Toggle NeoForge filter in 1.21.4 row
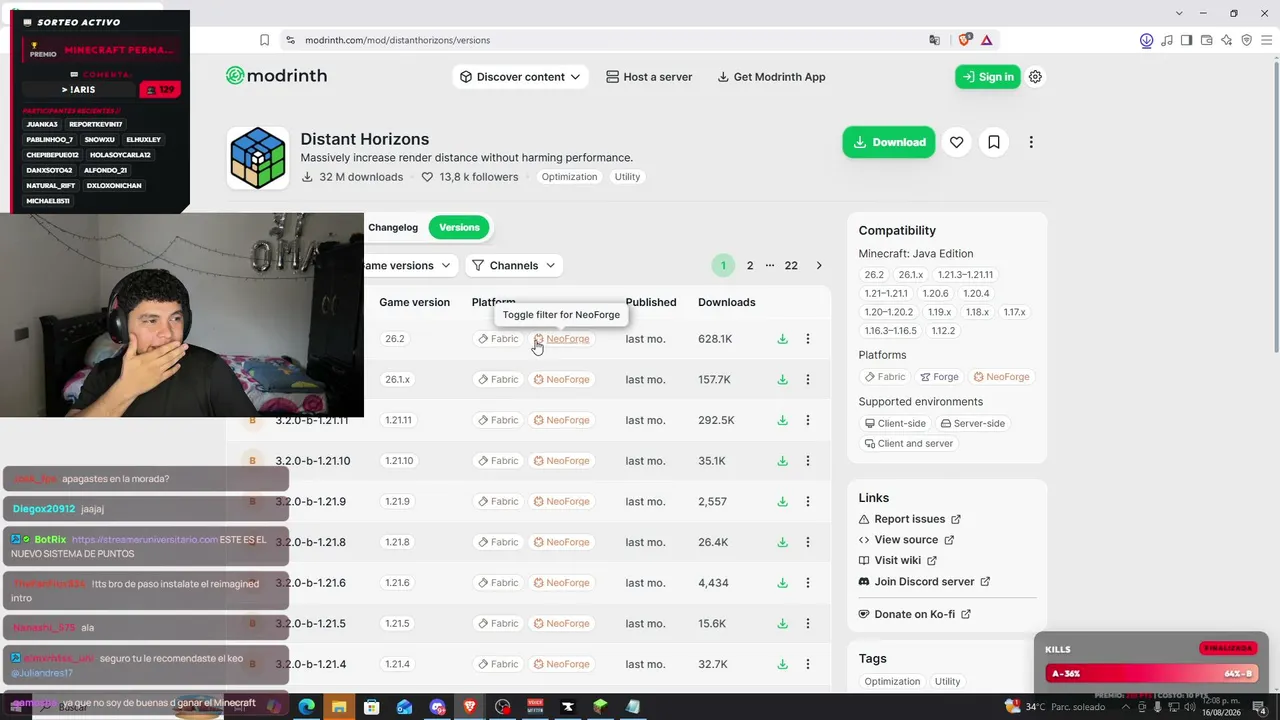 click(561, 664)
